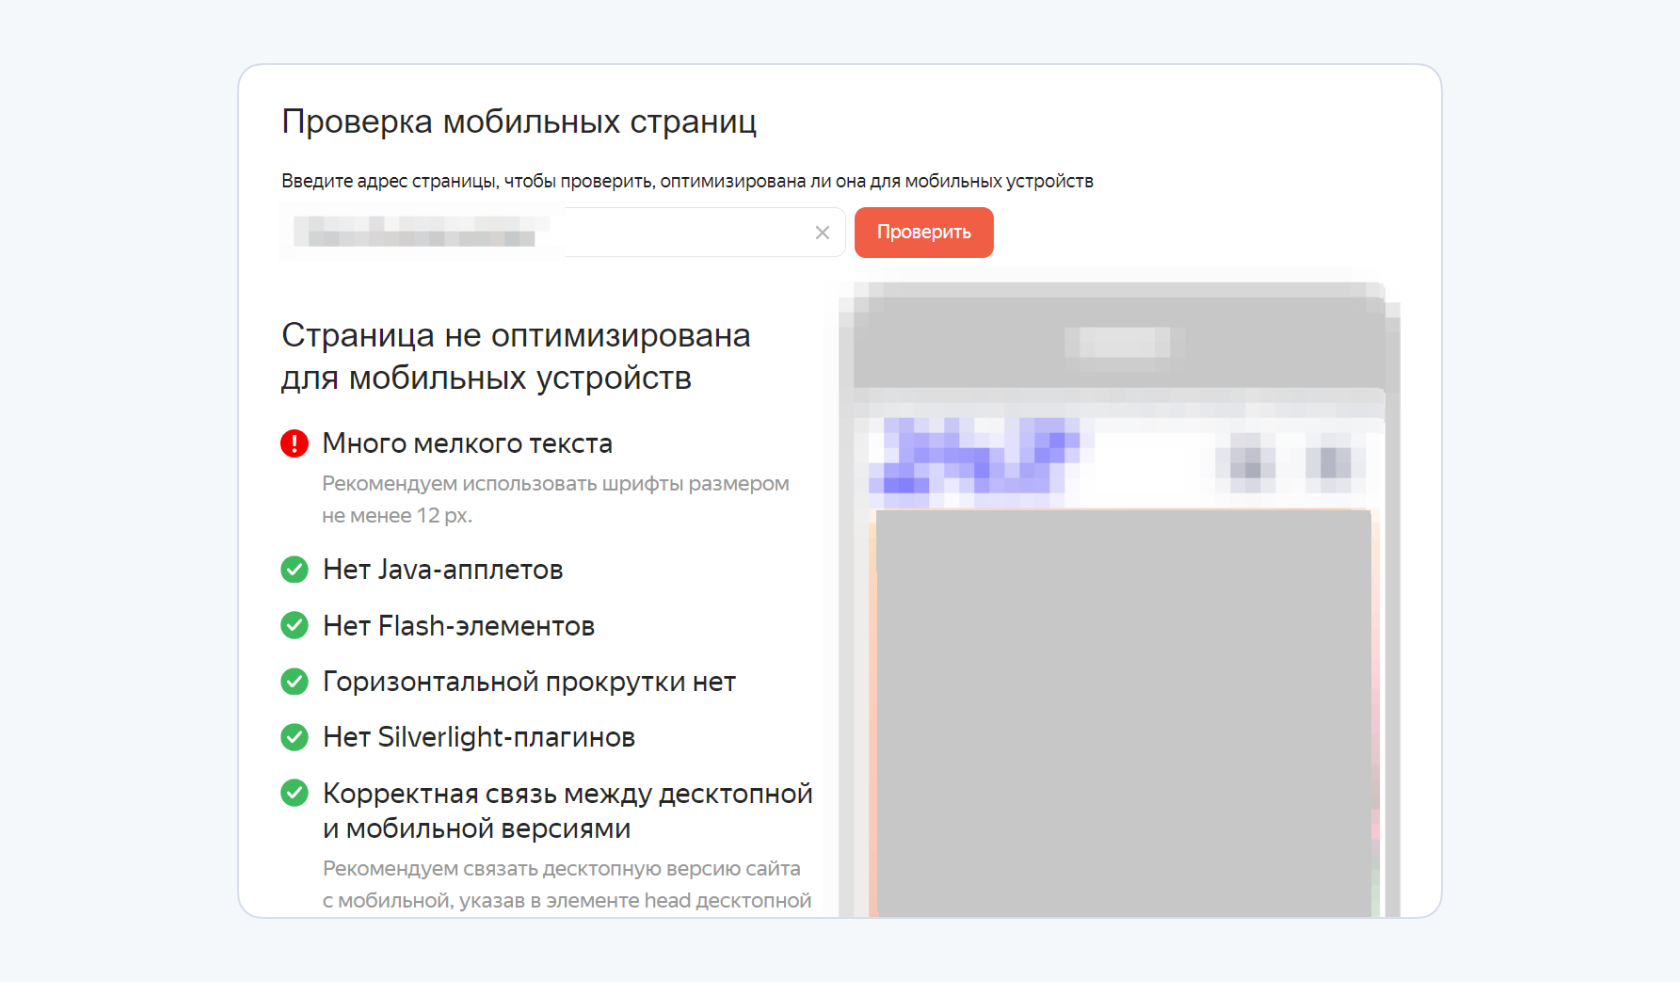This screenshot has height=982, width=1680.
Task: Click the red error icon near 'Много мелкого текста'
Action: tap(294, 443)
